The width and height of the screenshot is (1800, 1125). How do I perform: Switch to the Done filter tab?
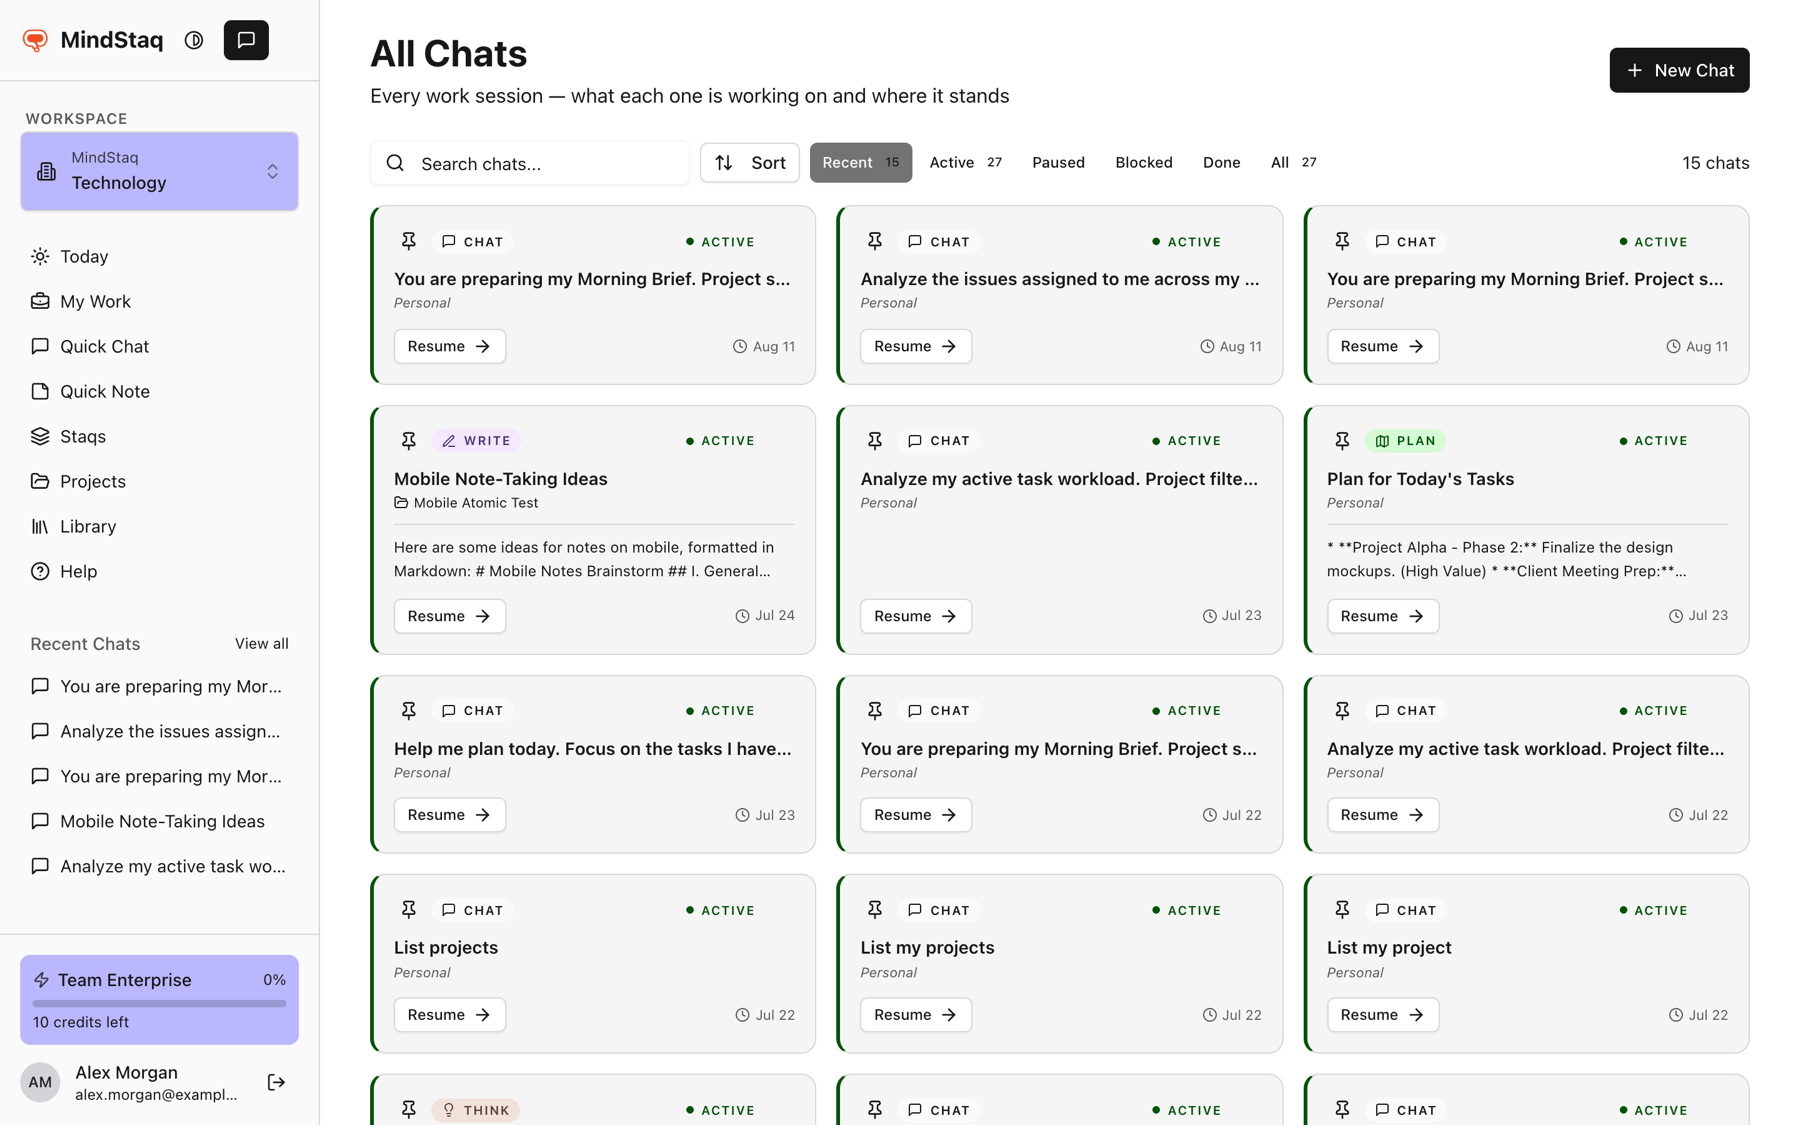1221,163
